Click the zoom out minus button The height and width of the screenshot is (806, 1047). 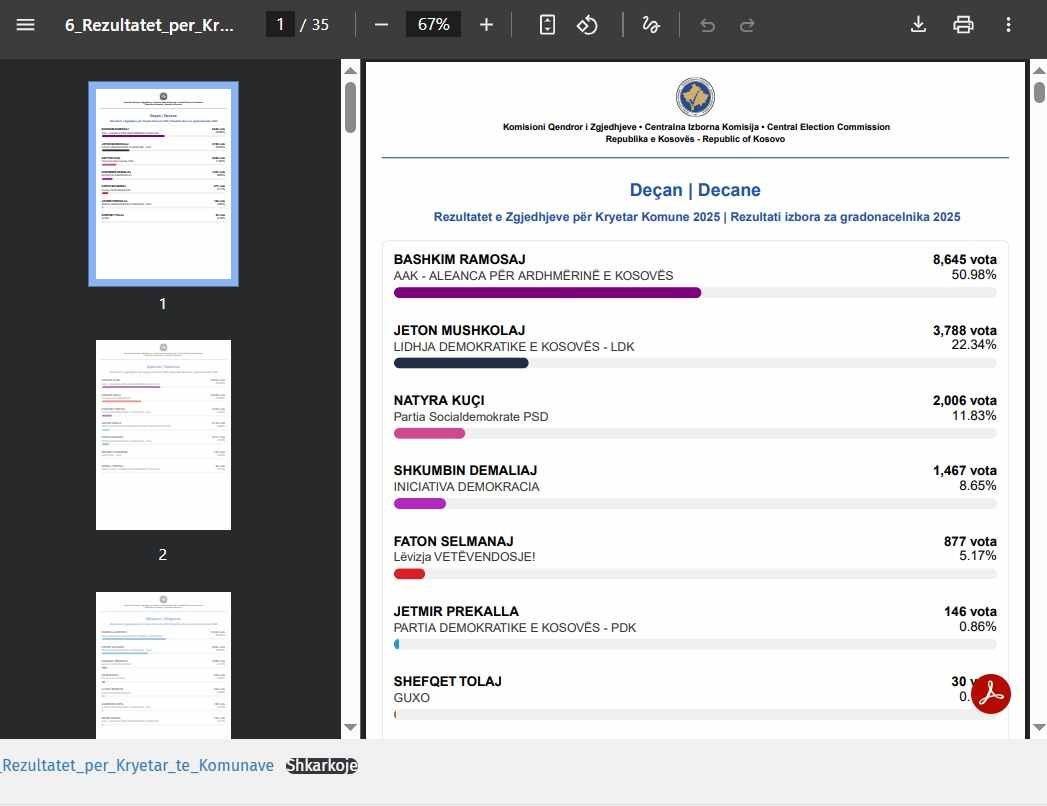tap(381, 25)
